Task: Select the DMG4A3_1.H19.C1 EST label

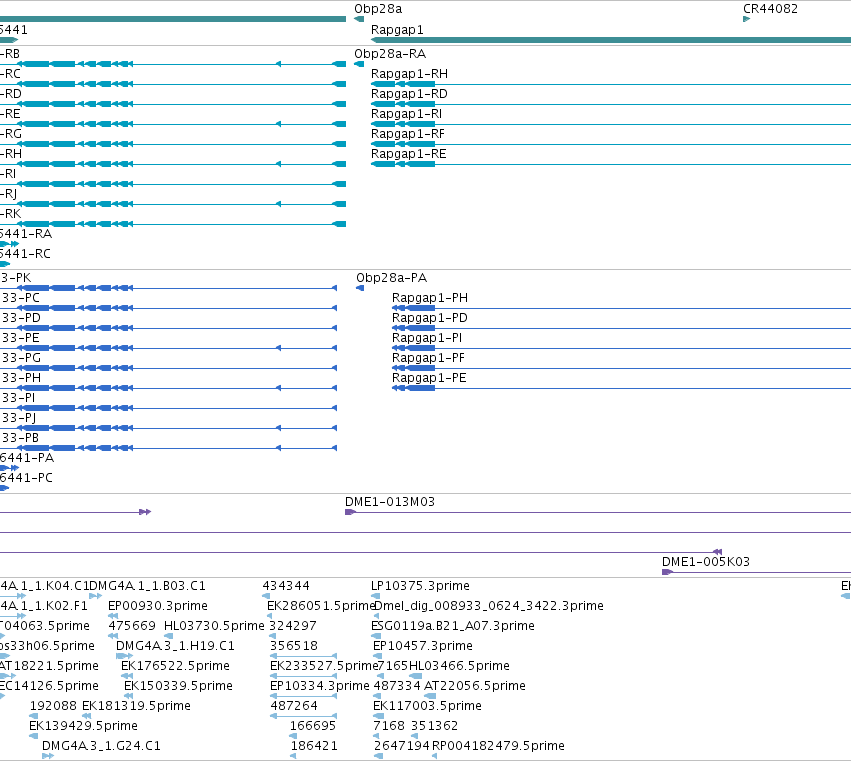Action: [x=175, y=646]
